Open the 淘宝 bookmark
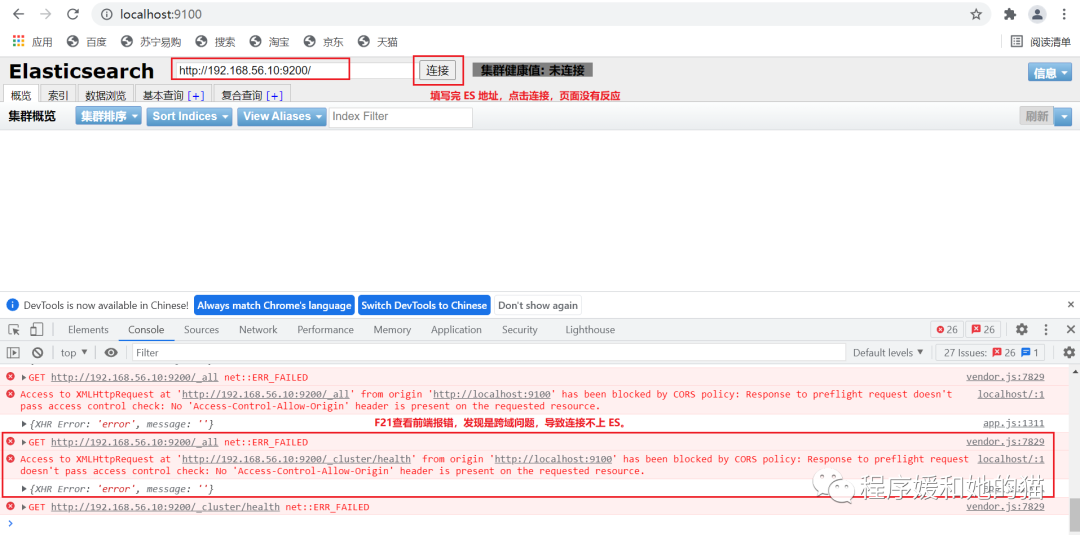 (x=270, y=42)
